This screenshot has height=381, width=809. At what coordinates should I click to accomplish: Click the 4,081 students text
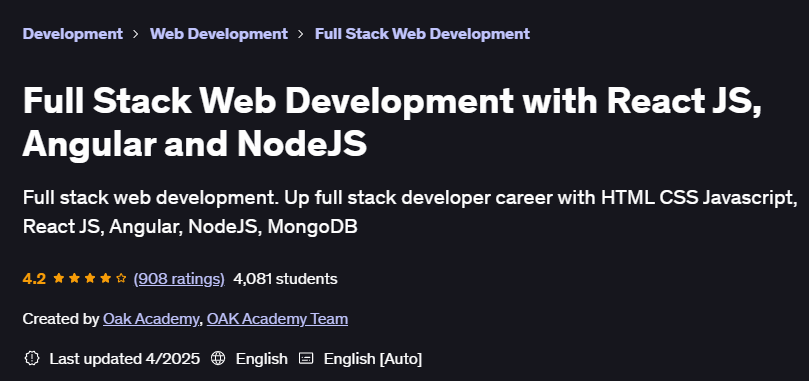(285, 279)
